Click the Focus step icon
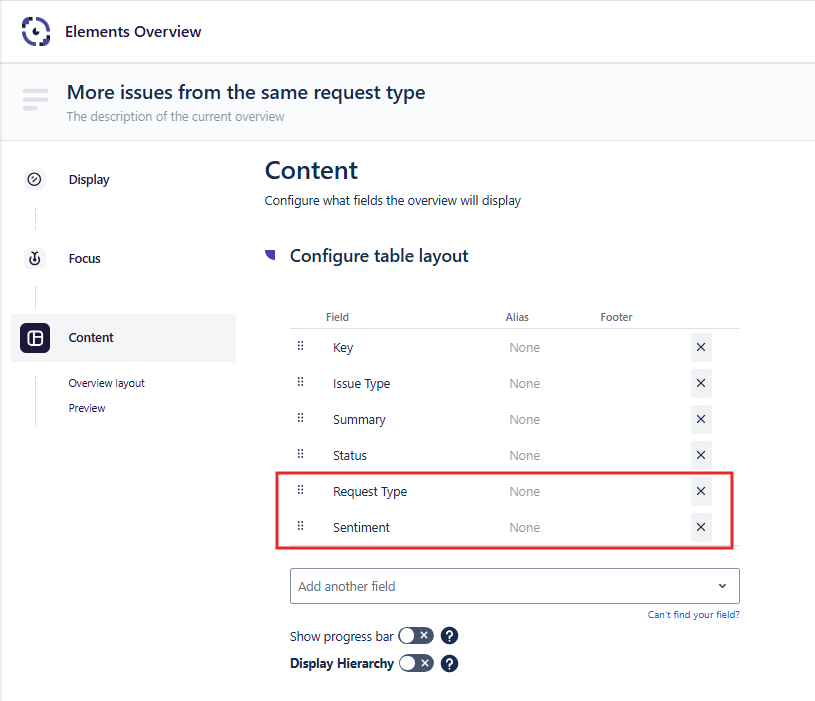The image size is (815, 701). 35,259
